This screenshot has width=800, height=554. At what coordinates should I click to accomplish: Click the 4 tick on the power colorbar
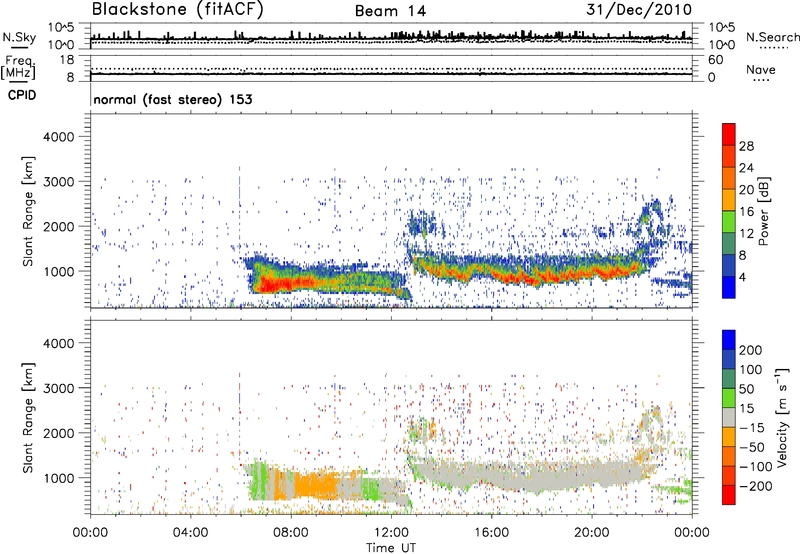[x=742, y=278]
